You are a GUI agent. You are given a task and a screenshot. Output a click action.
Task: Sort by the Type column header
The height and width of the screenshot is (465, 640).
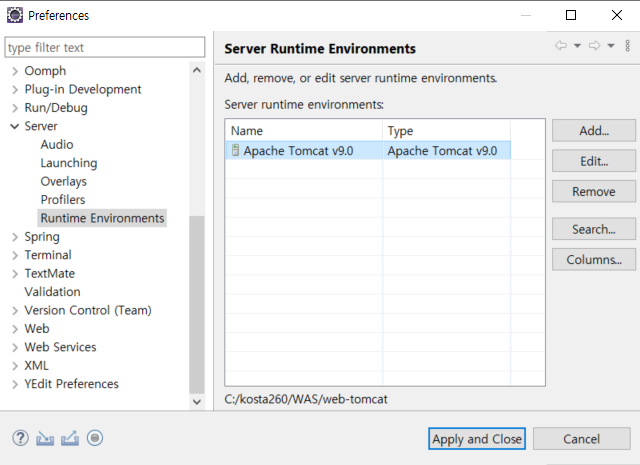[x=447, y=131]
